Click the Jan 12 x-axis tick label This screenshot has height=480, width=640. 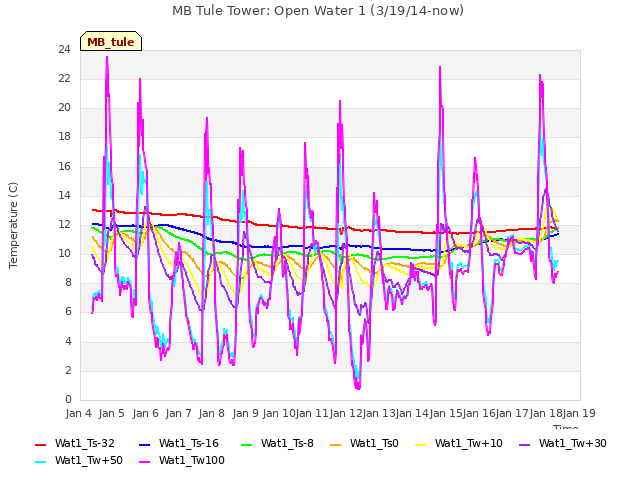346,413
